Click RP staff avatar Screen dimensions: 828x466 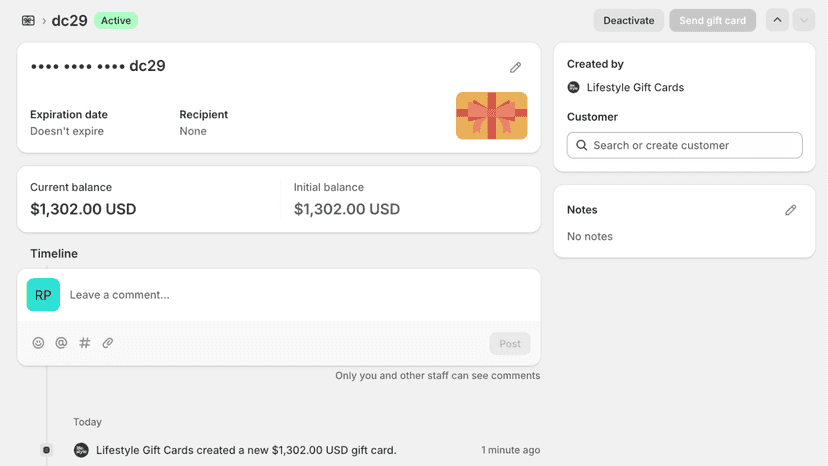coord(43,295)
